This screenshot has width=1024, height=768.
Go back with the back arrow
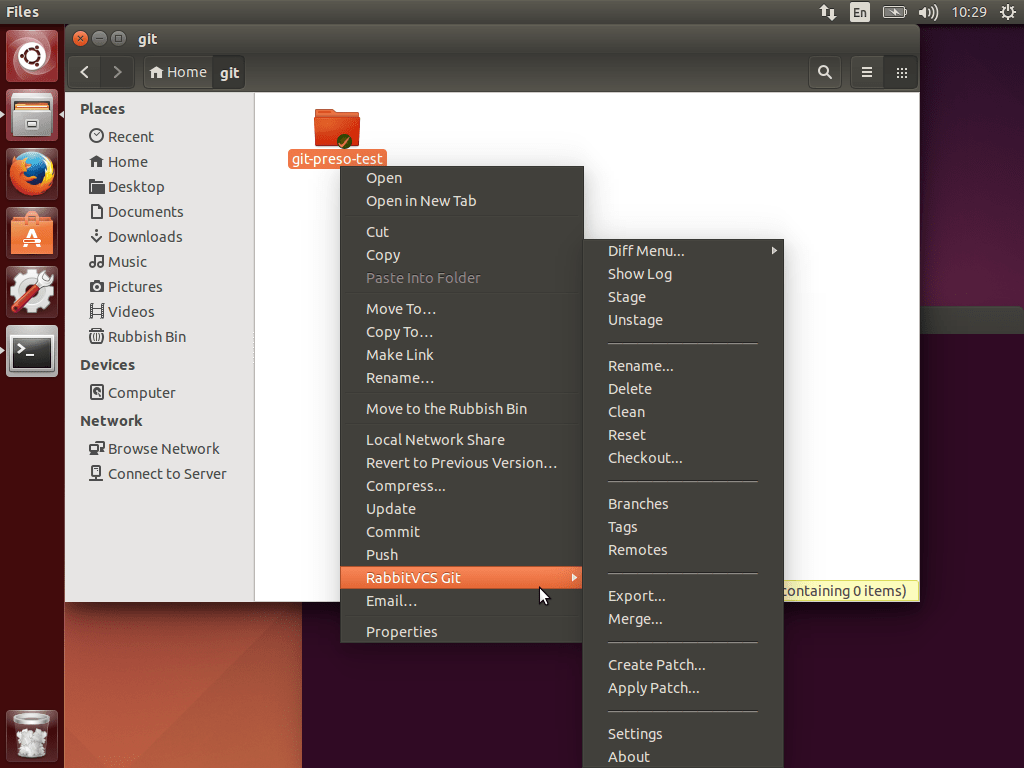(84, 72)
